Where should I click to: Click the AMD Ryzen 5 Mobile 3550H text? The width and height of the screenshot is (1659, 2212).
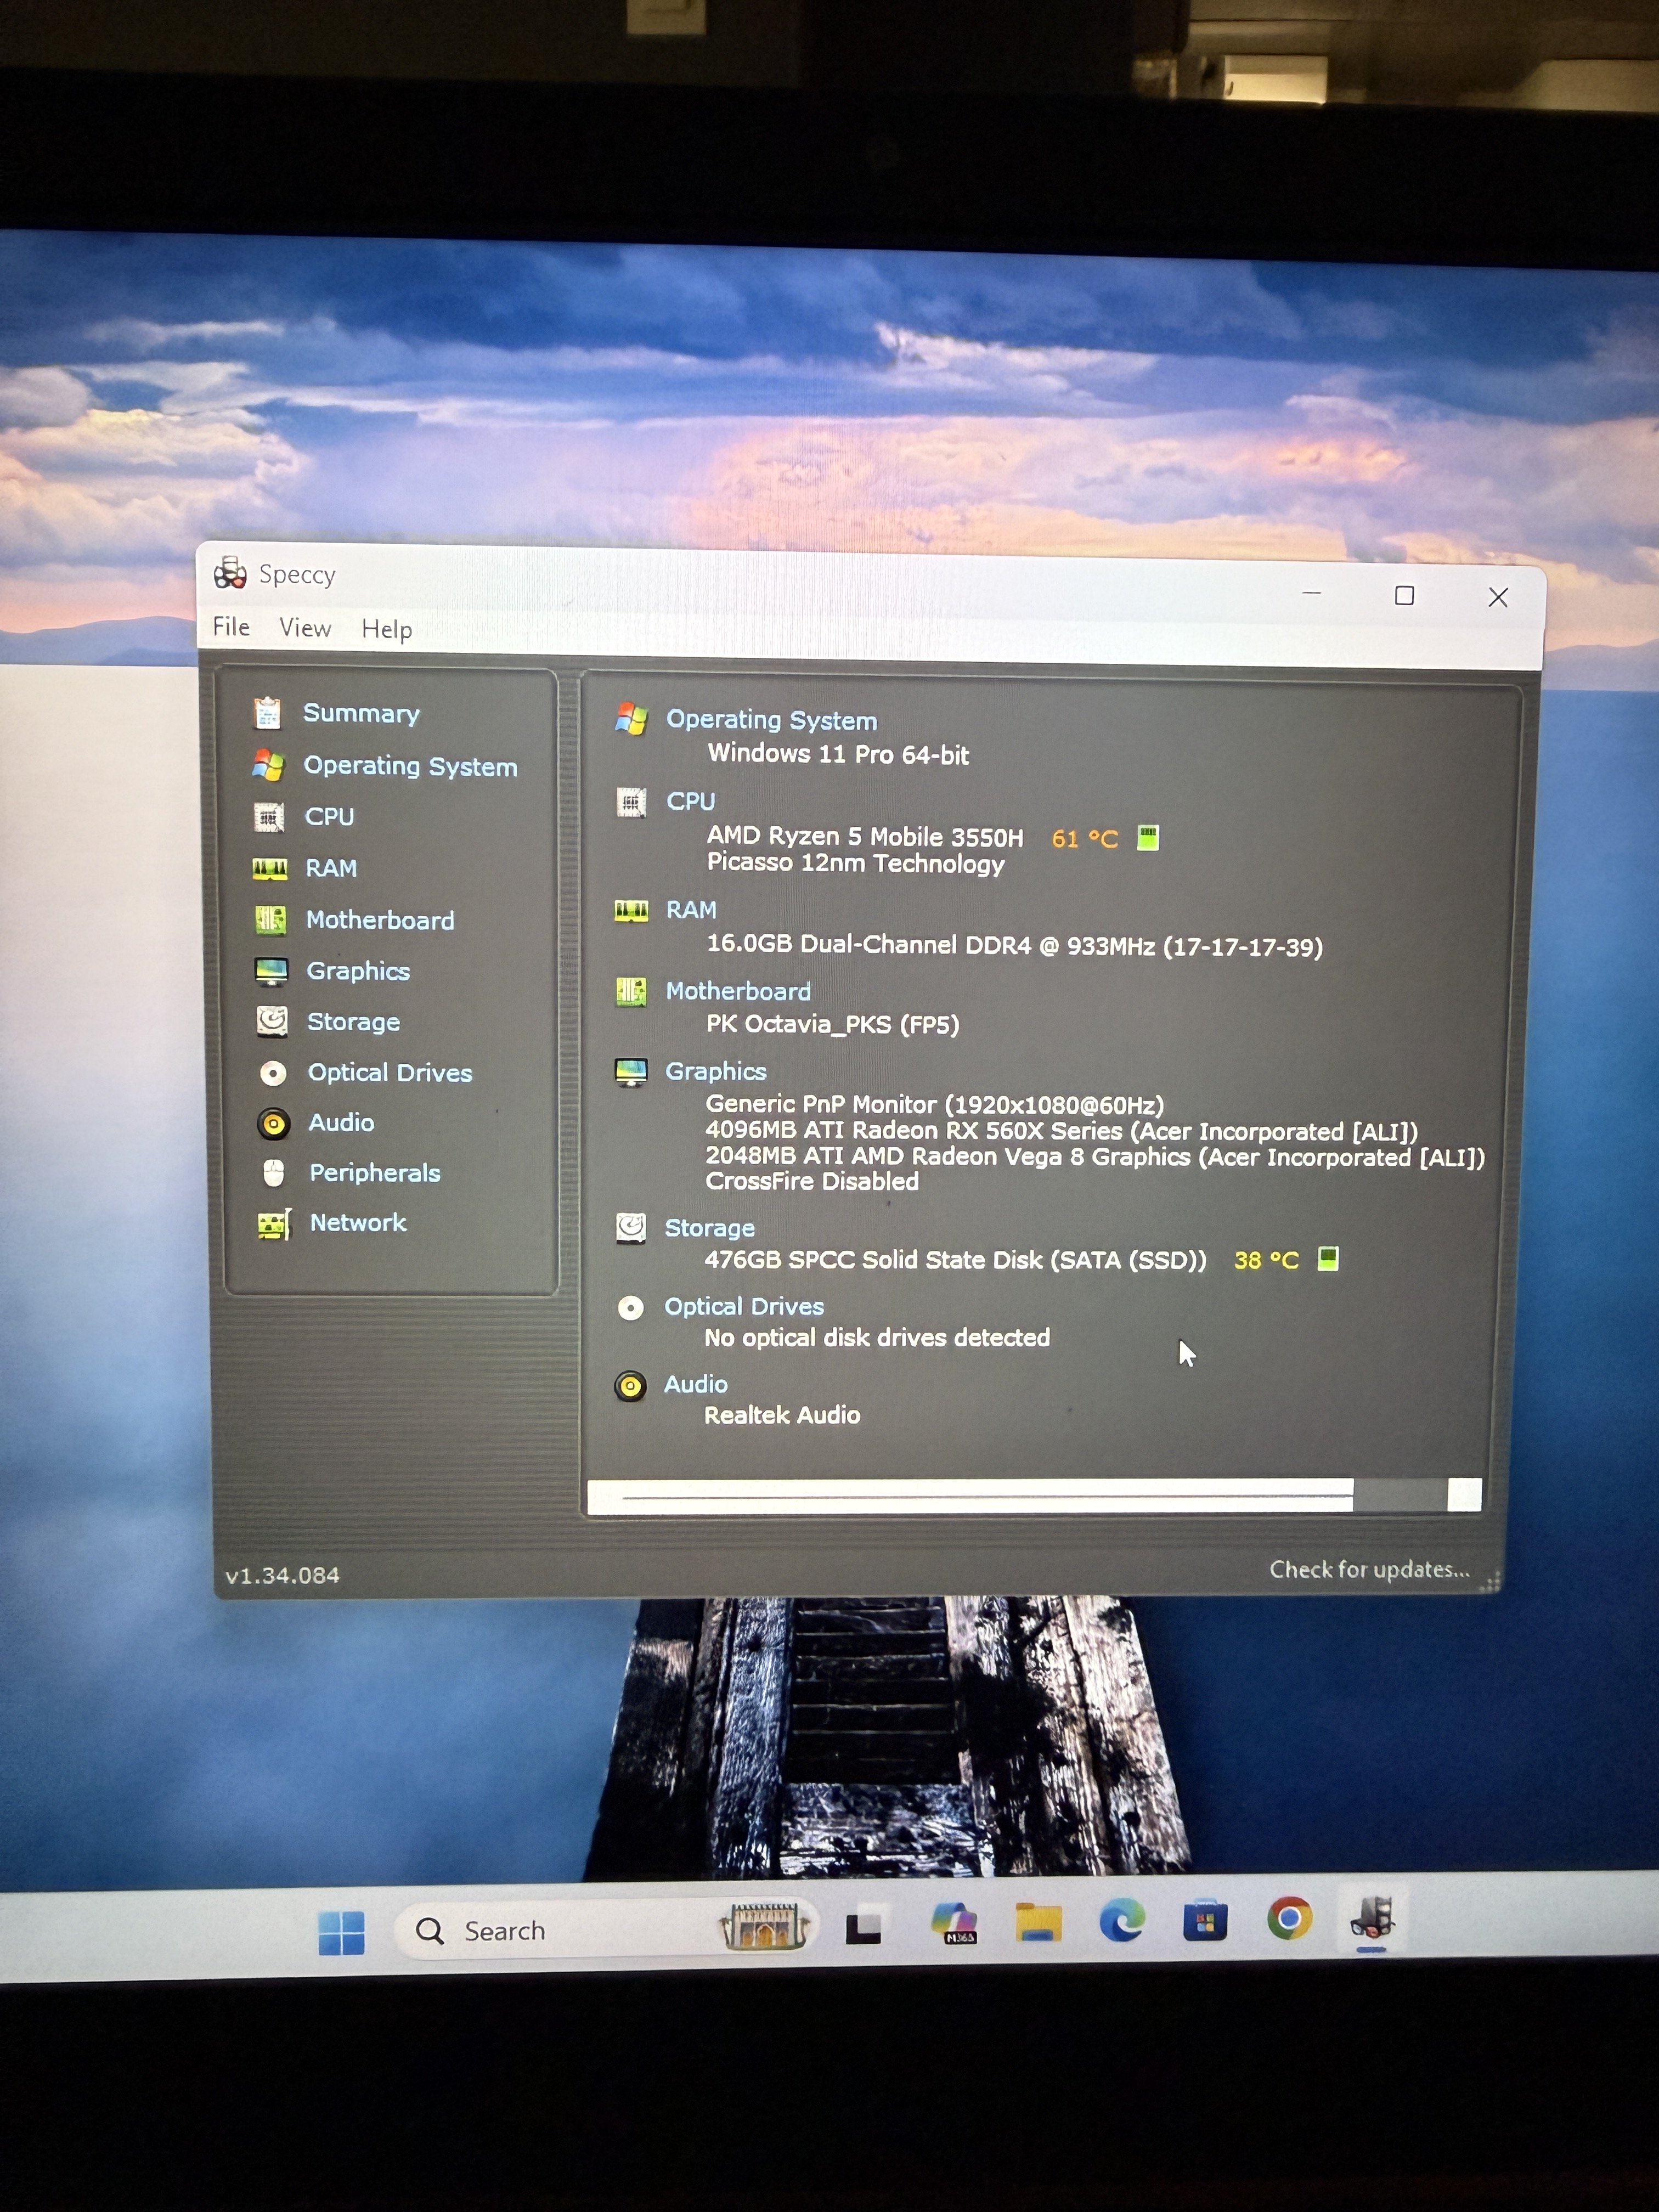coord(865,836)
